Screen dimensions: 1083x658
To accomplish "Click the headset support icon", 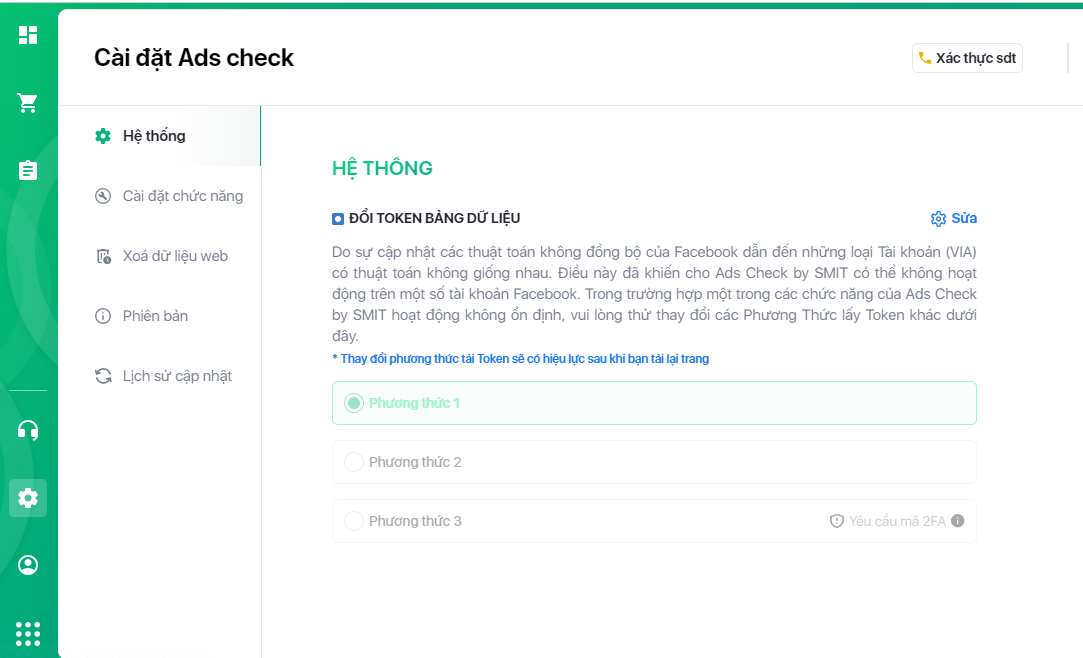I will (28, 430).
